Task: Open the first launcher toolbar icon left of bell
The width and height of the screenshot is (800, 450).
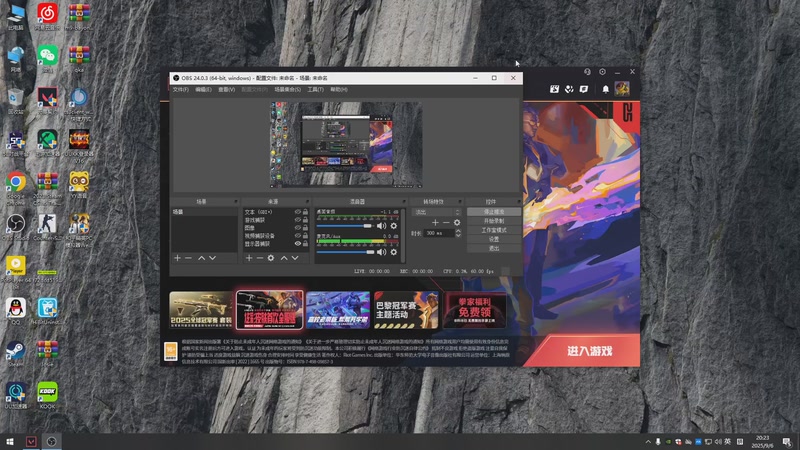Action: [x=555, y=89]
